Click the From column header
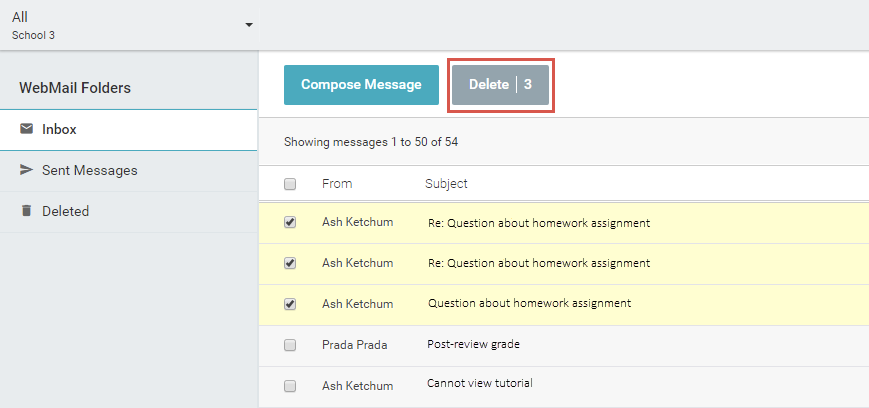Viewport: 869px width, 408px height. click(337, 183)
